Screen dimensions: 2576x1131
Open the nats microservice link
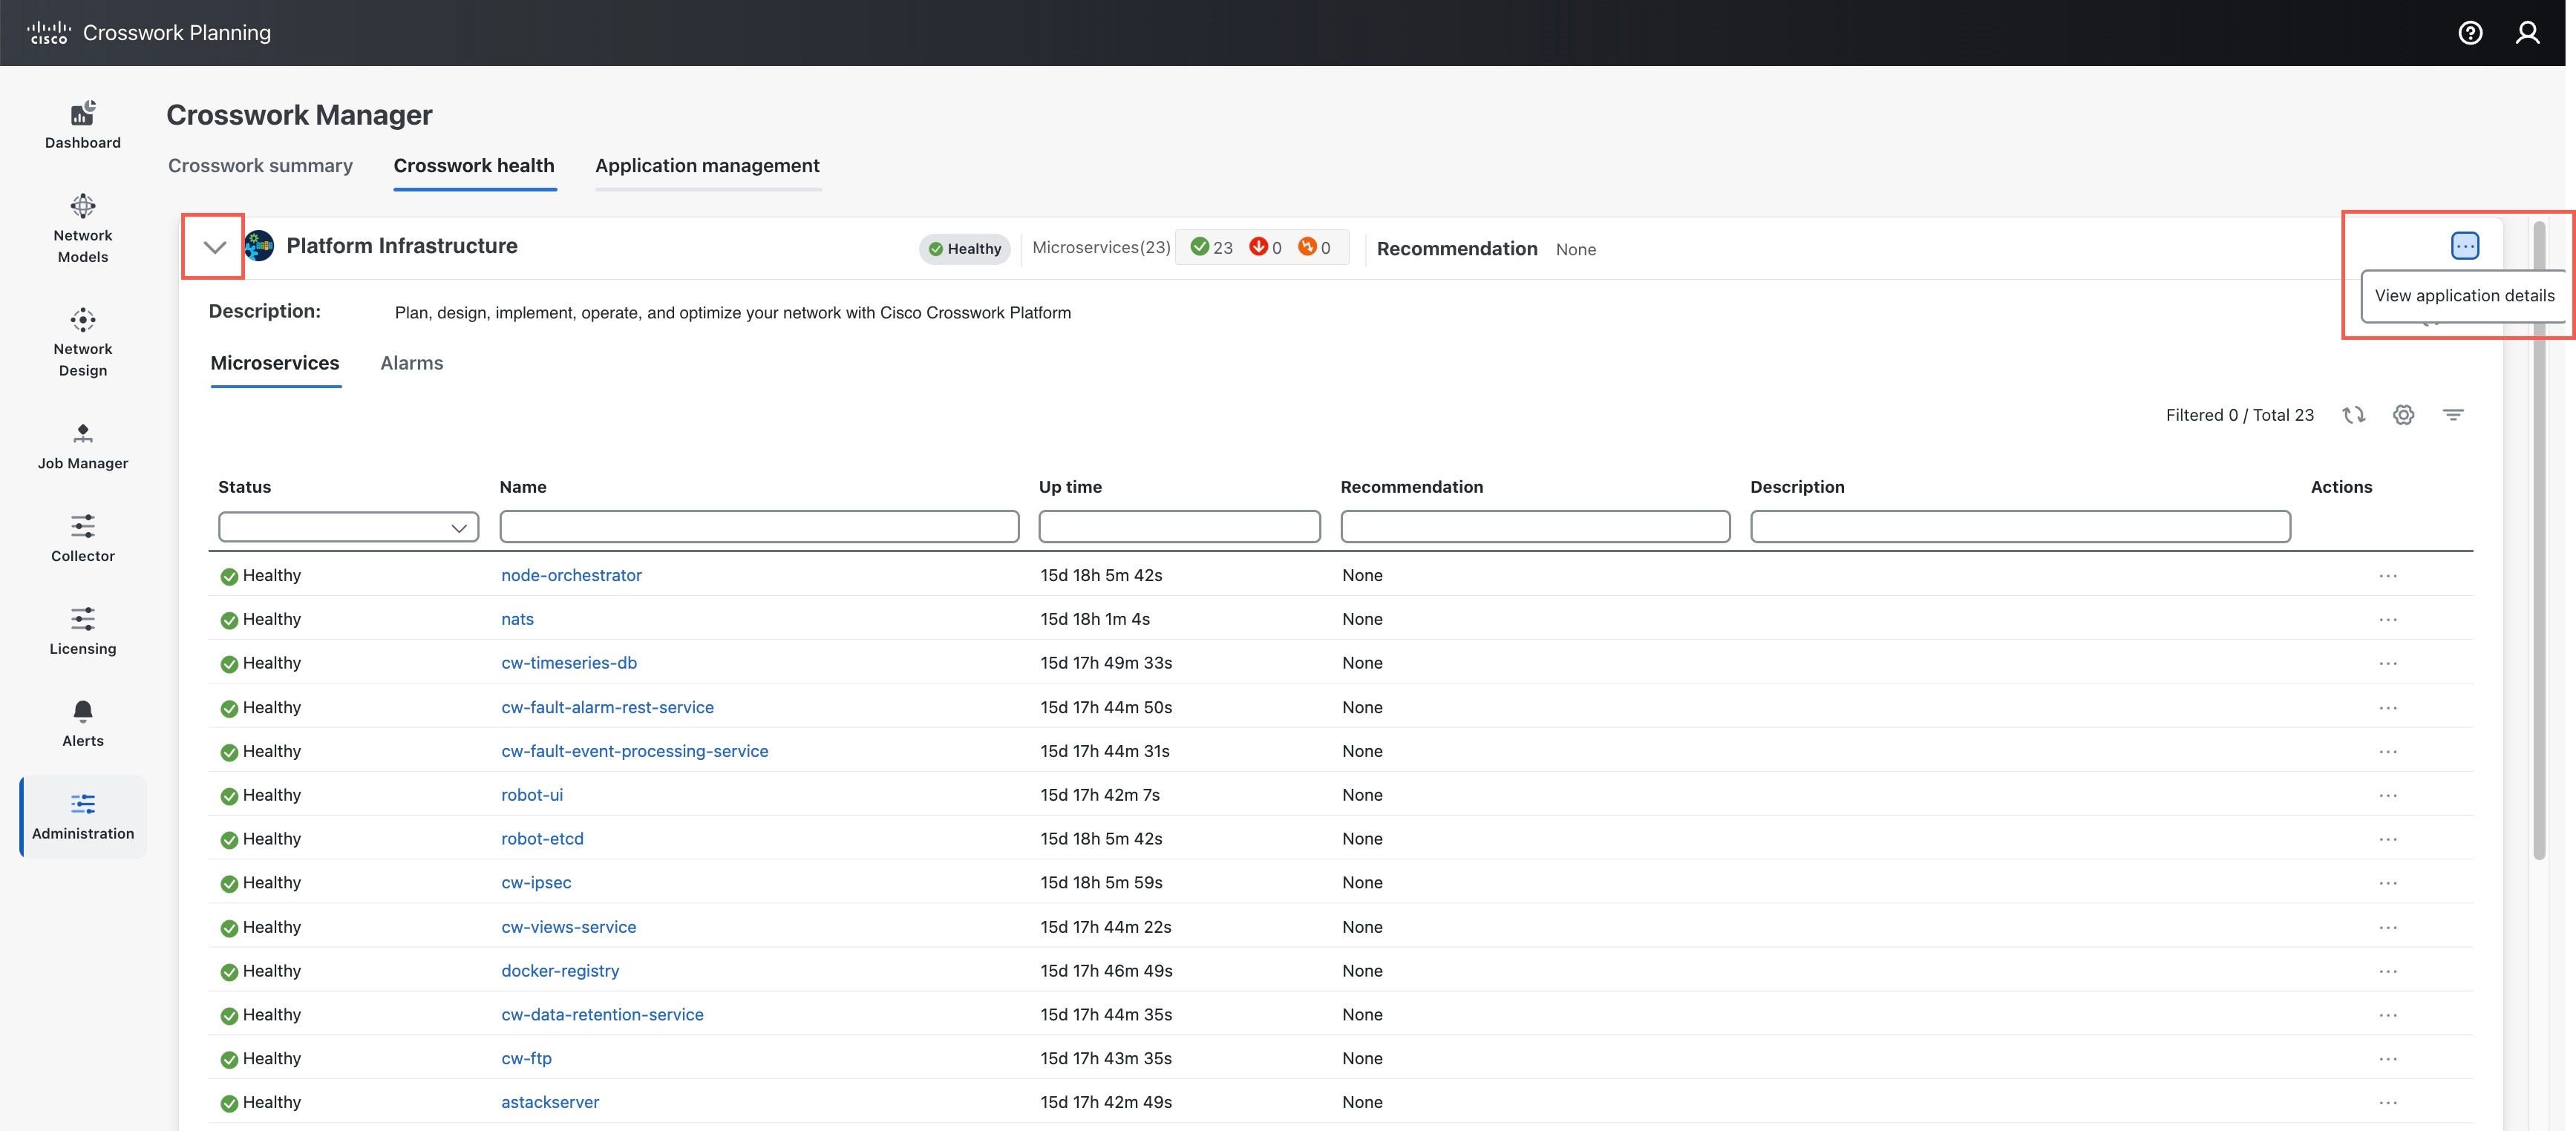click(x=517, y=620)
